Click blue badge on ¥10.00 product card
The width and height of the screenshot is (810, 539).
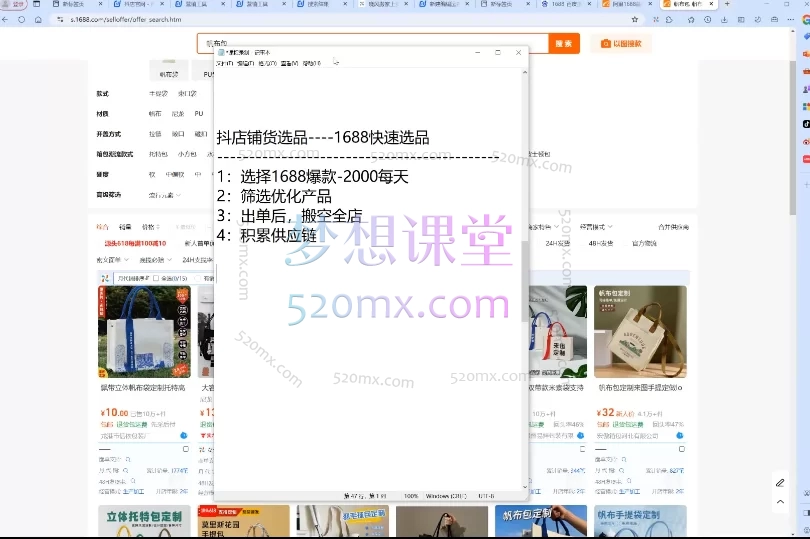click(183, 436)
